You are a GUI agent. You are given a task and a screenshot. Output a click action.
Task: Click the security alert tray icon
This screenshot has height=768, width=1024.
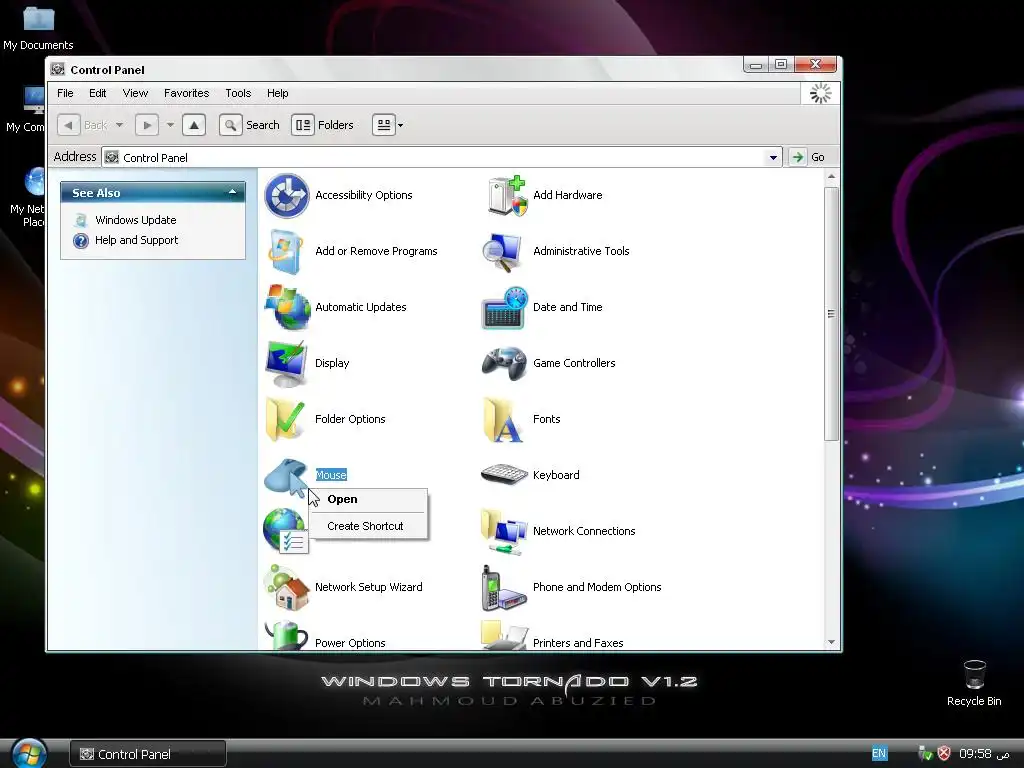coord(944,754)
